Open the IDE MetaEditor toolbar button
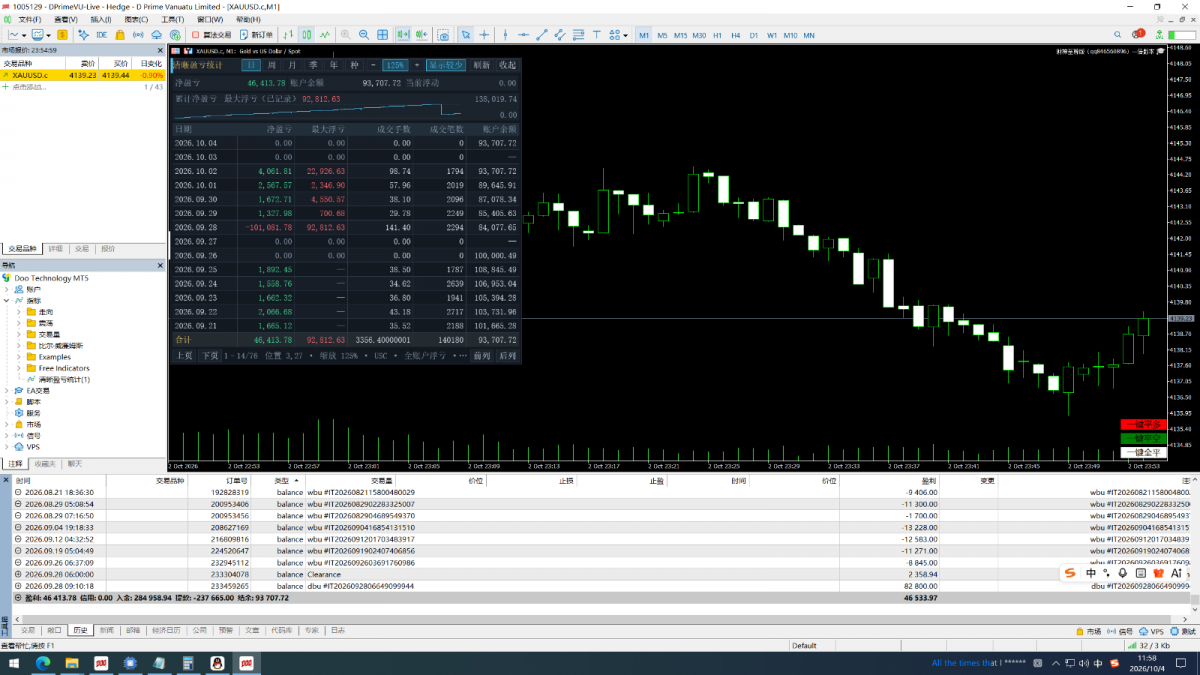Viewport: 1200px width, 675px height. coord(102,35)
